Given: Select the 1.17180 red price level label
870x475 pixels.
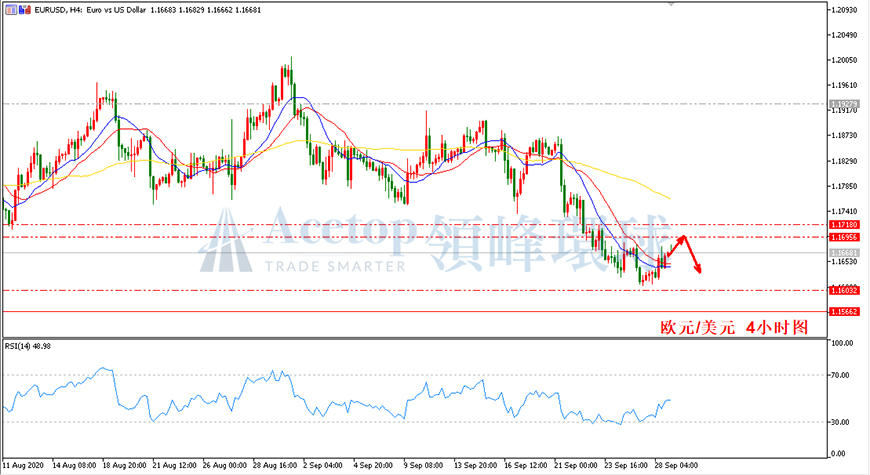Looking at the screenshot, I should tap(844, 225).
